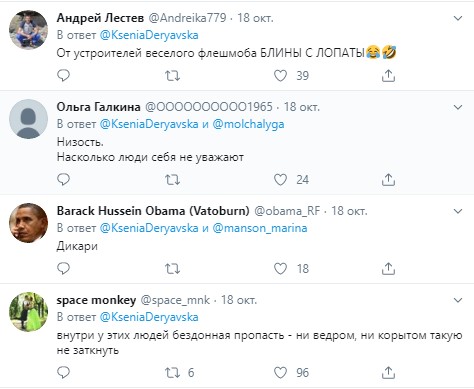The width and height of the screenshot is (474, 389).
Task: Reply to Ольга Галкина's tweet
Action: (63, 180)
